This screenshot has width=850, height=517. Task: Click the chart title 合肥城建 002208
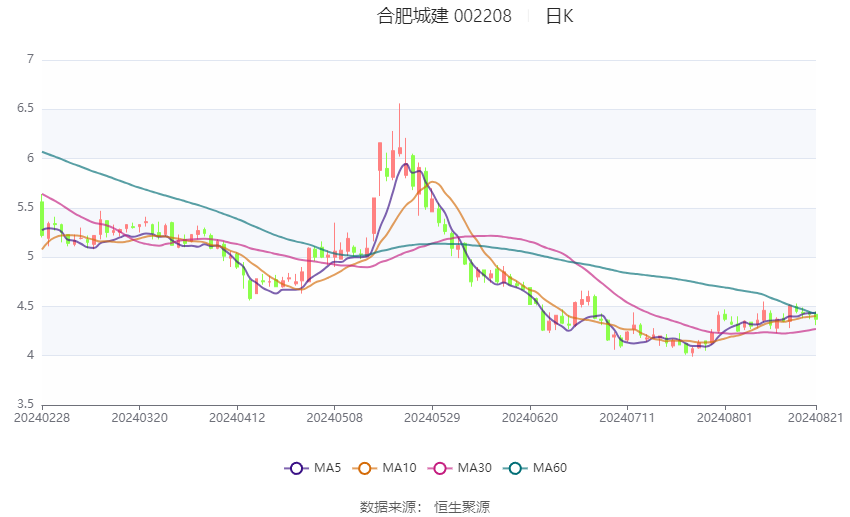[444, 16]
